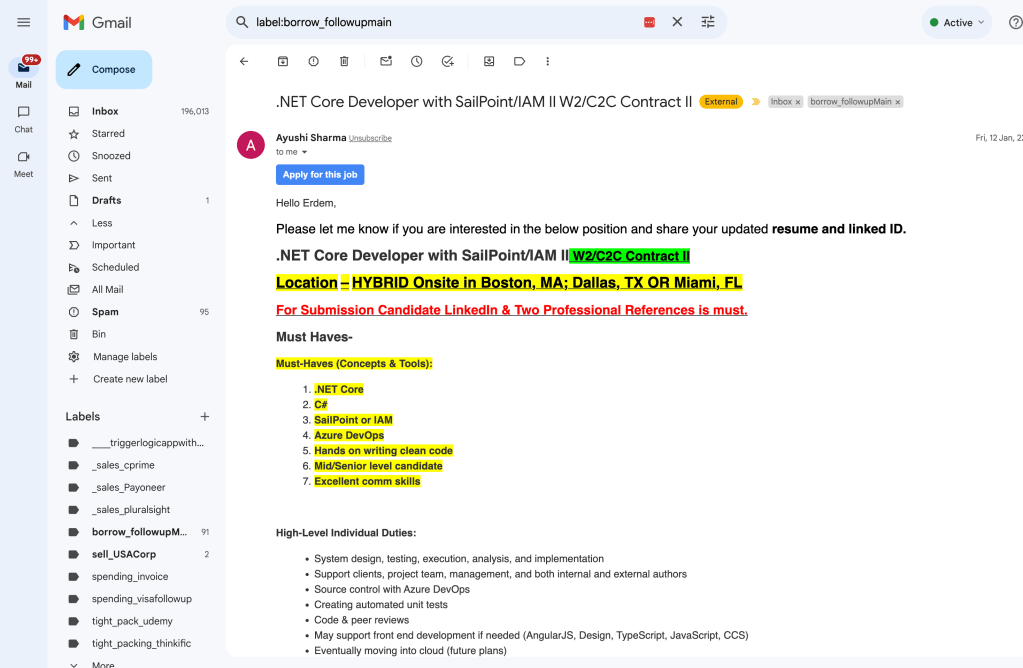The width and height of the screenshot is (1023, 668).
Task: Clear the search with the X icon
Action: (677, 22)
